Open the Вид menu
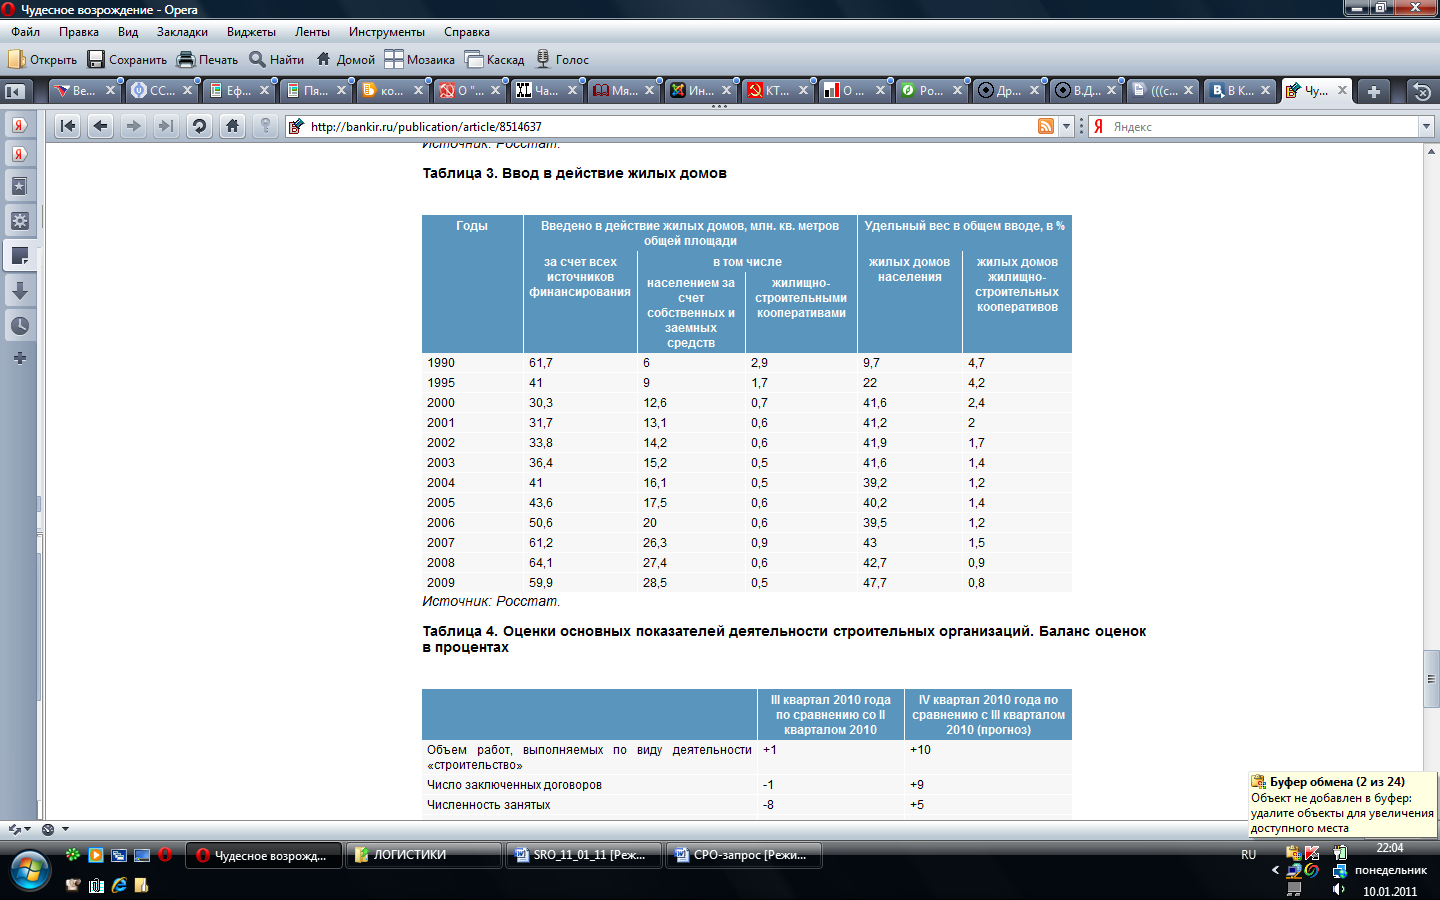Viewport: 1440px width, 900px height. [128, 32]
